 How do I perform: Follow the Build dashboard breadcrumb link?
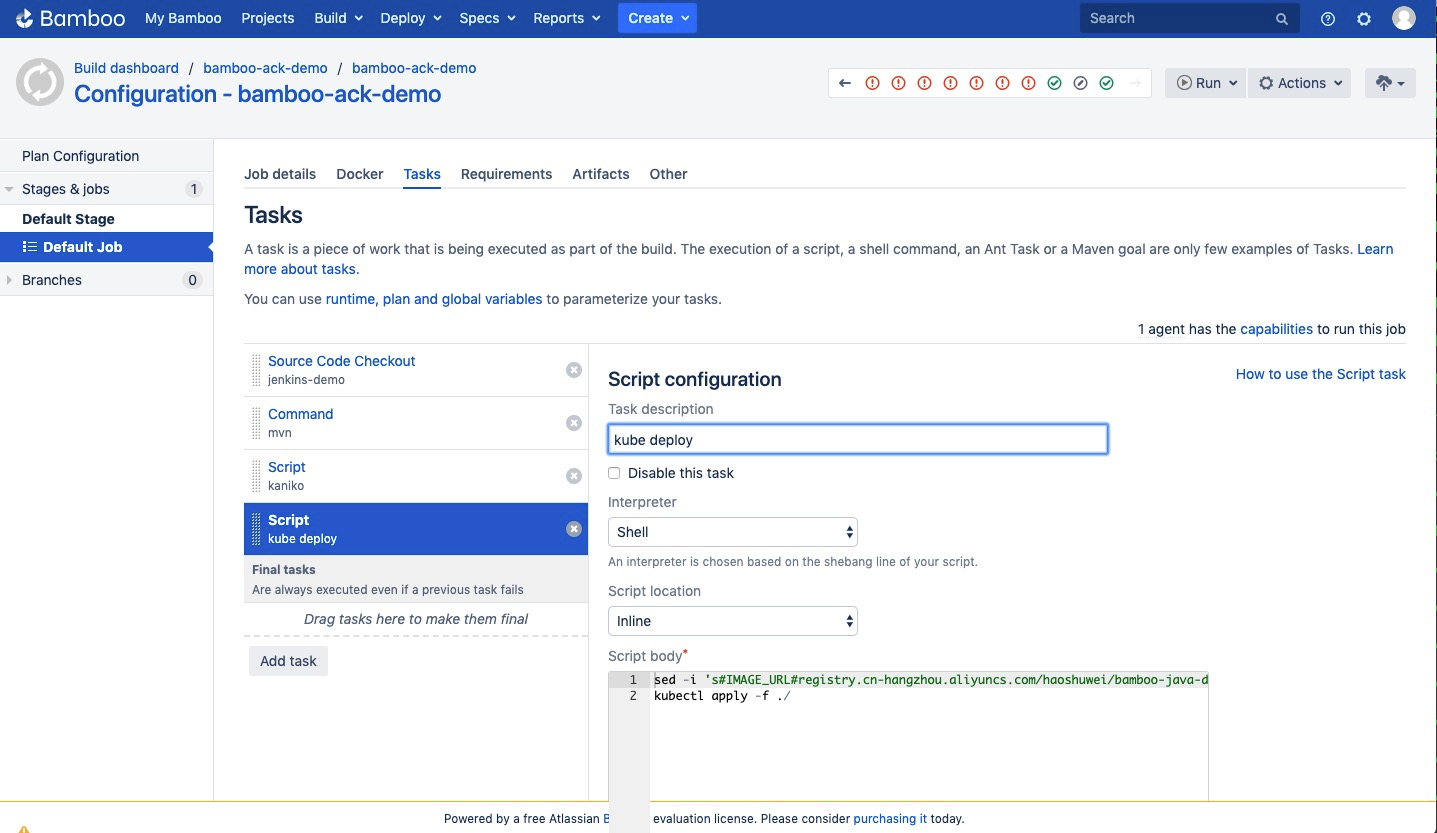[126, 68]
